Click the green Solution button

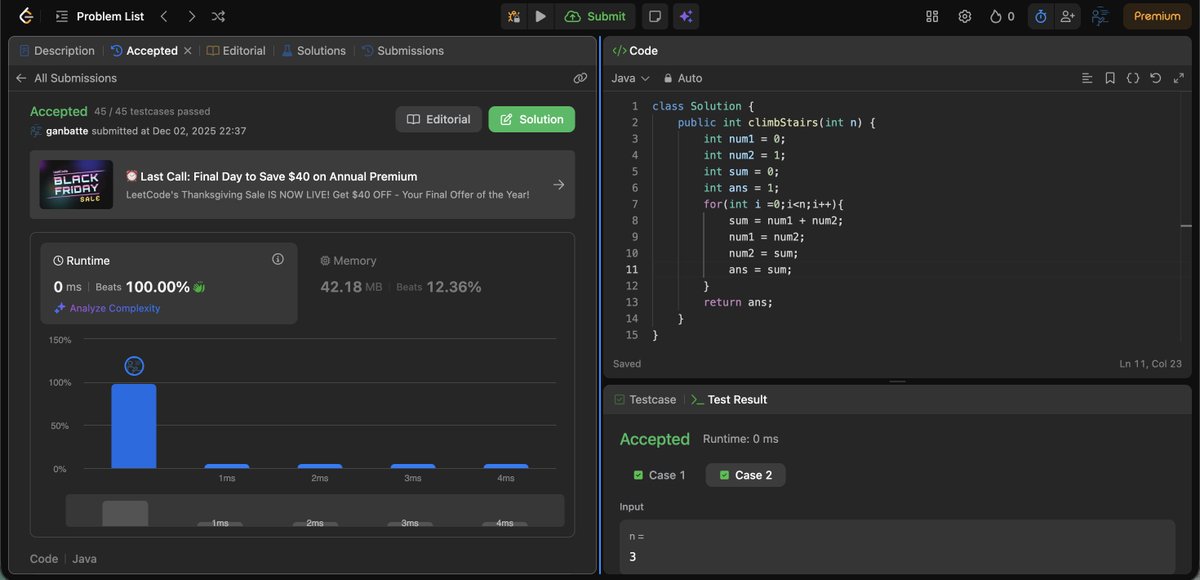pyautogui.click(x=532, y=119)
